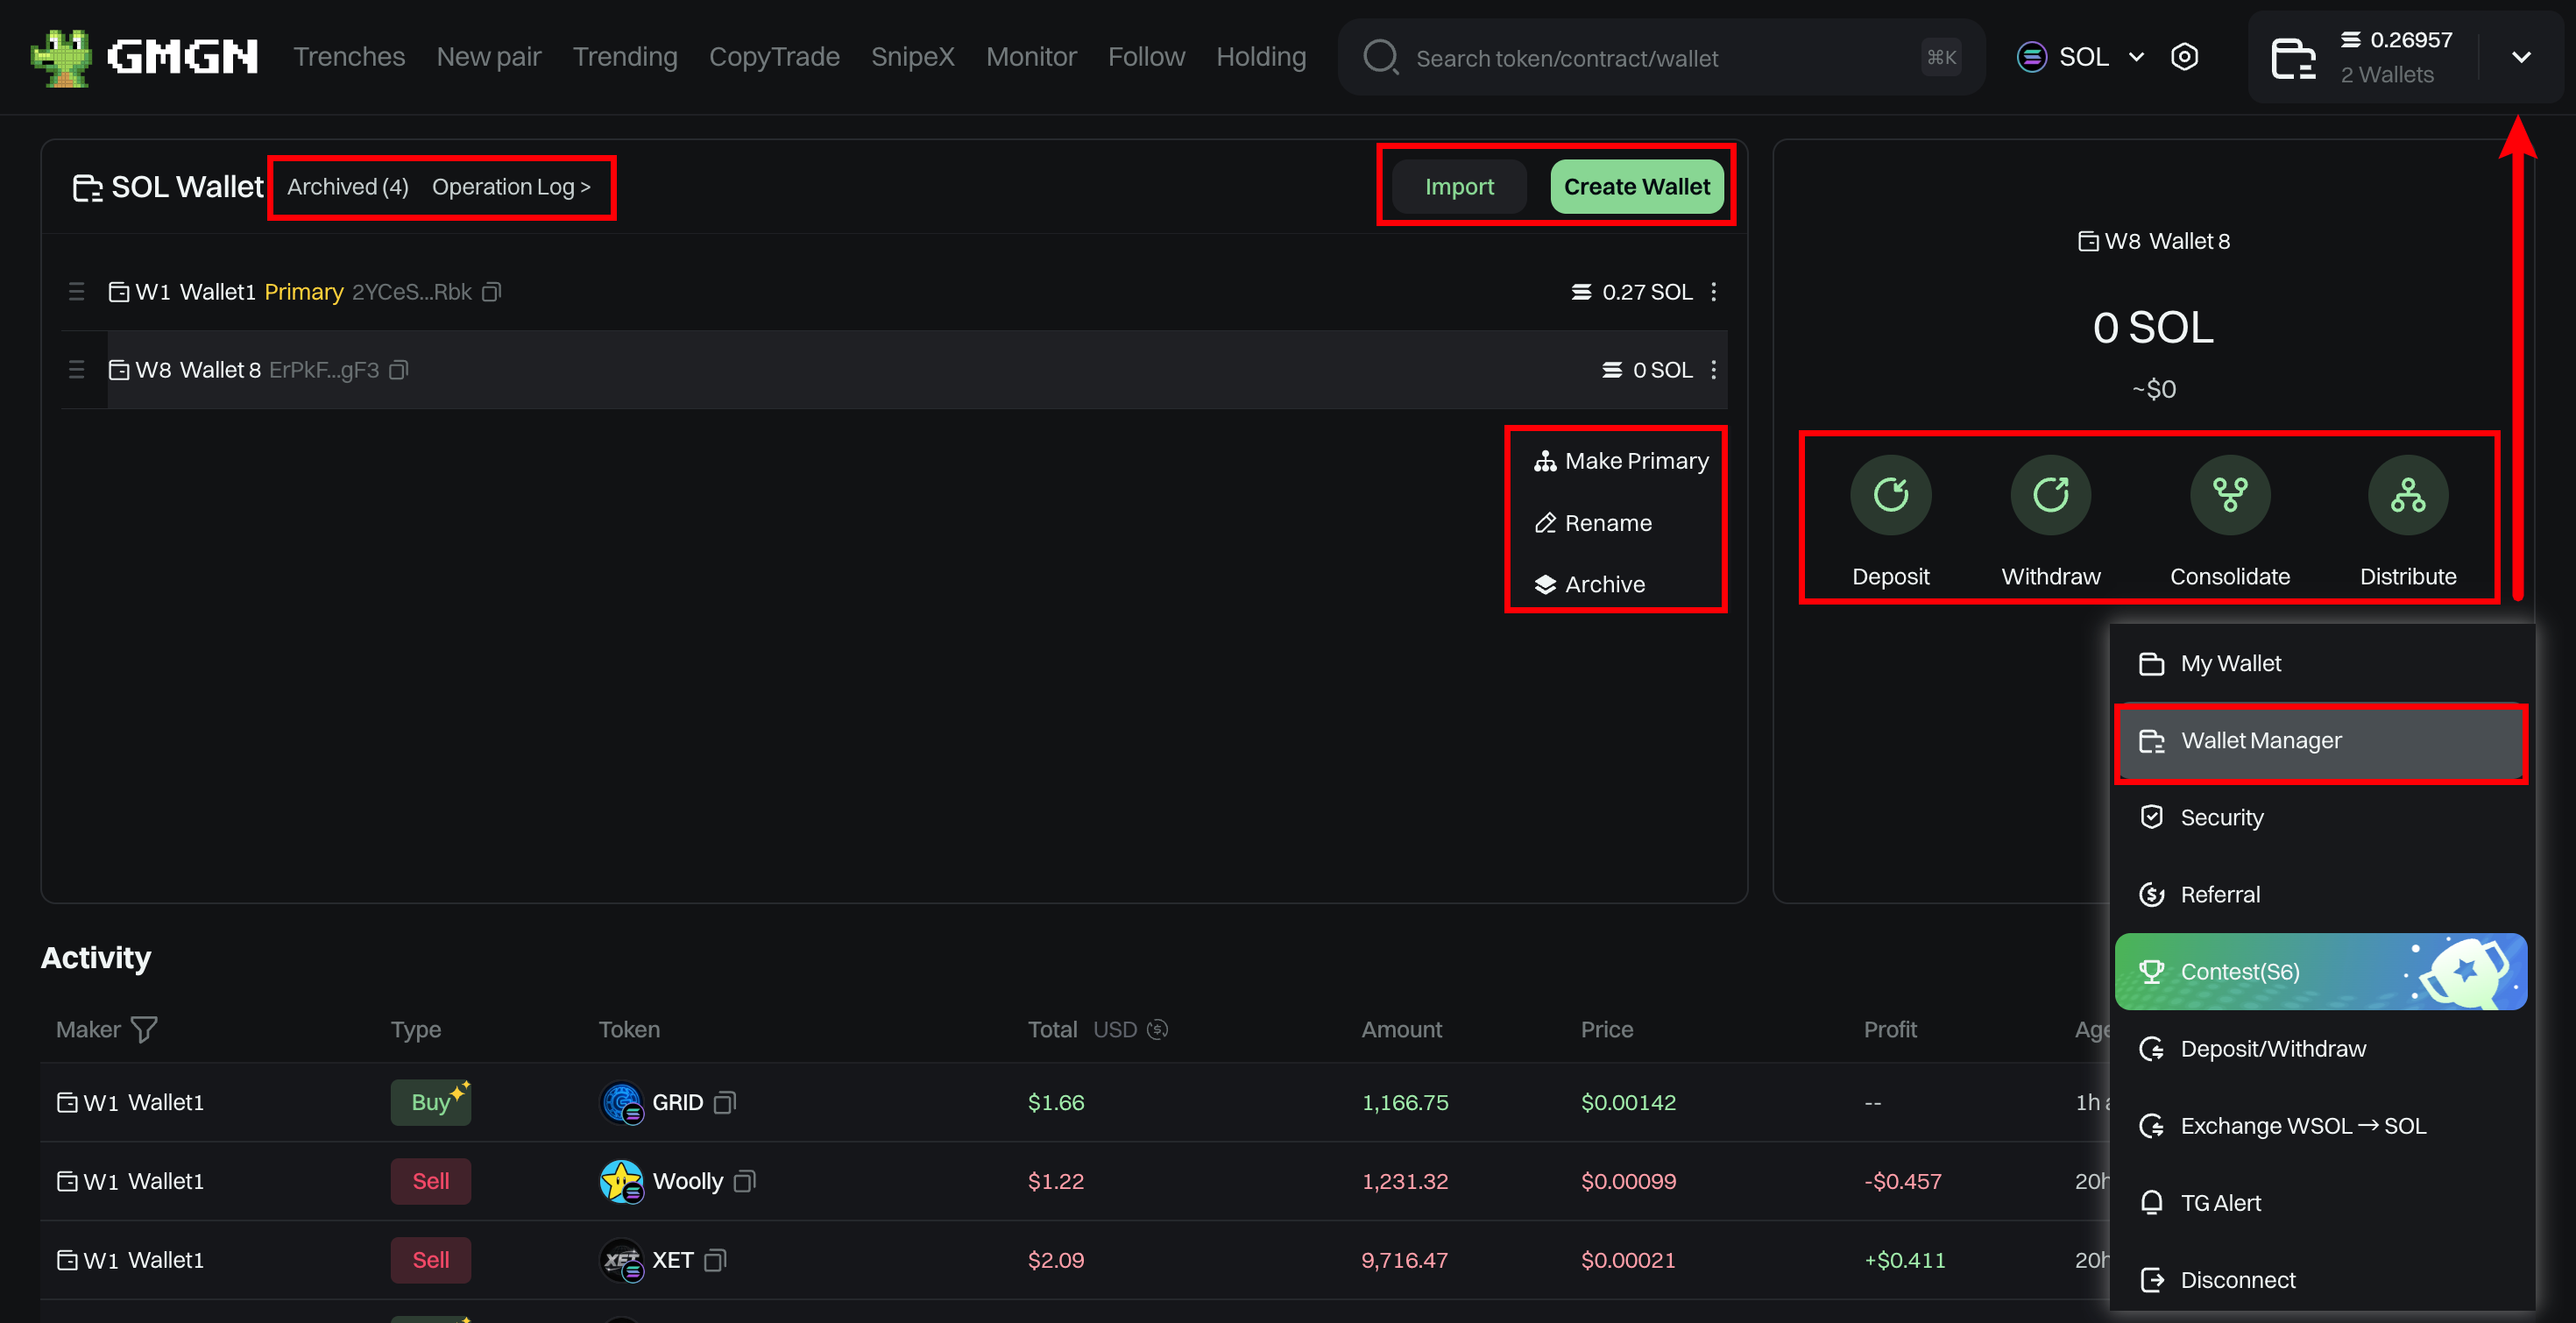Open three-dot menu for Wallet 8 row
The image size is (2576, 1323).
[x=1713, y=370]
